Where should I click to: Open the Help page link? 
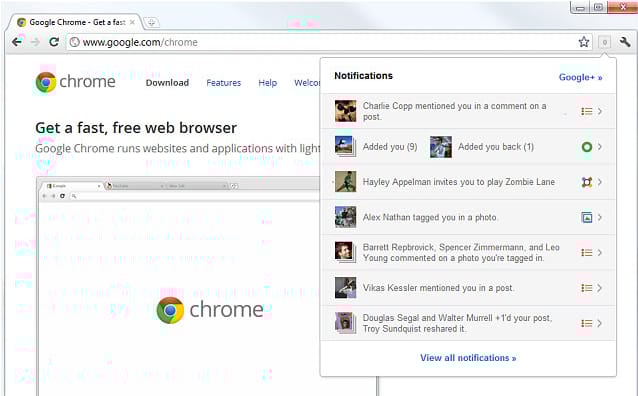267,83
